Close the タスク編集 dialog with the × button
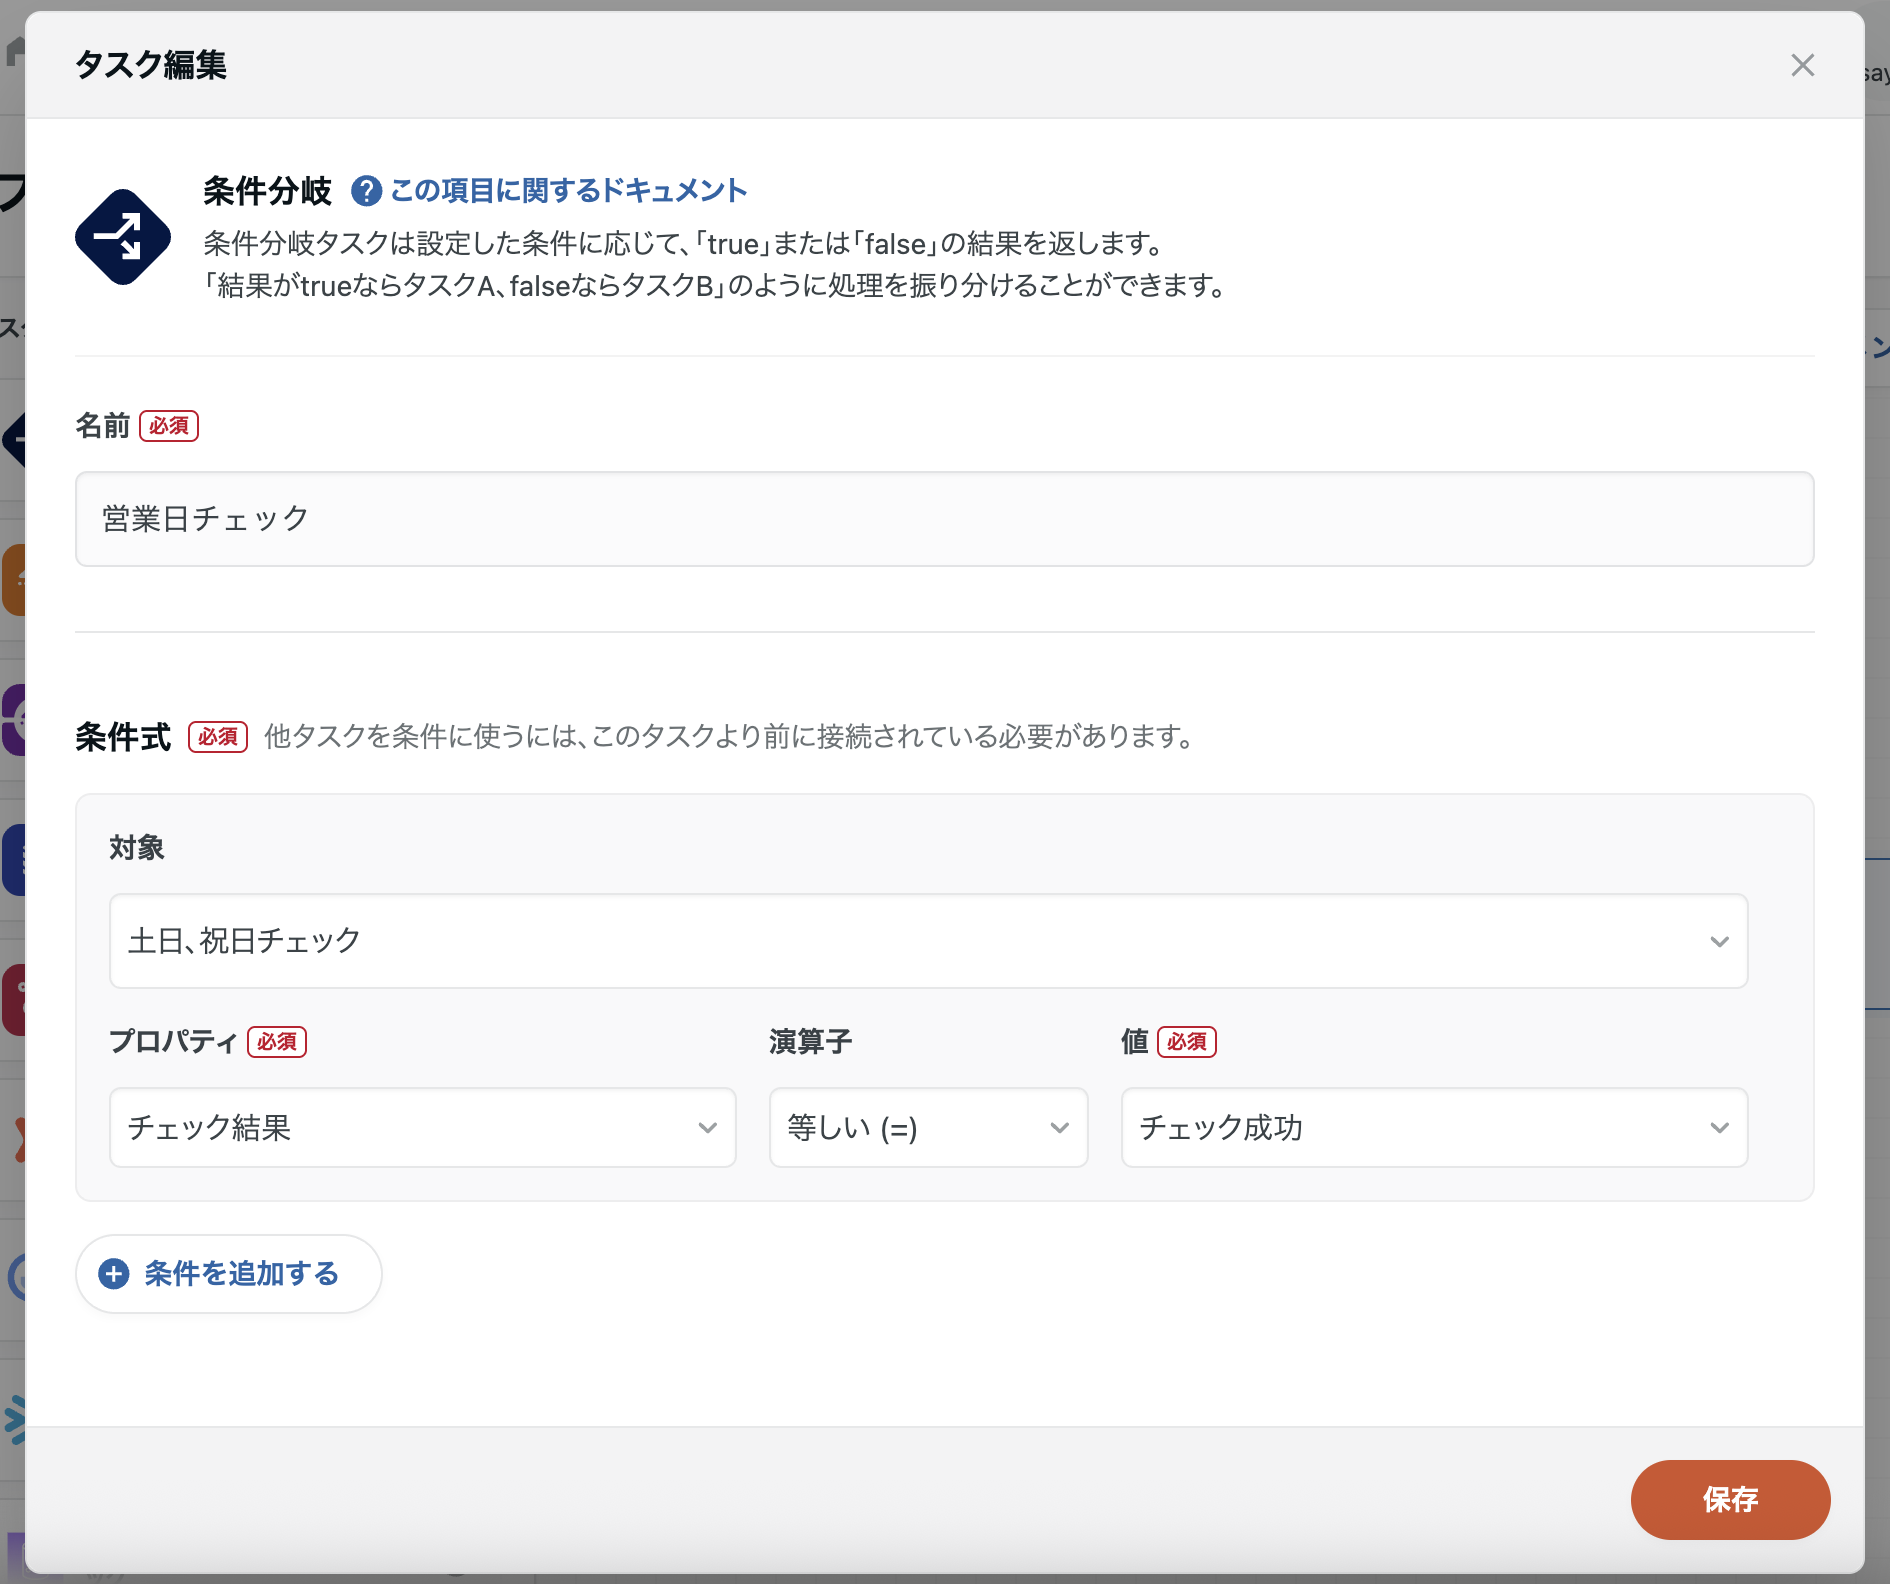The image size is (1890, 1584). coord(1803,66)
